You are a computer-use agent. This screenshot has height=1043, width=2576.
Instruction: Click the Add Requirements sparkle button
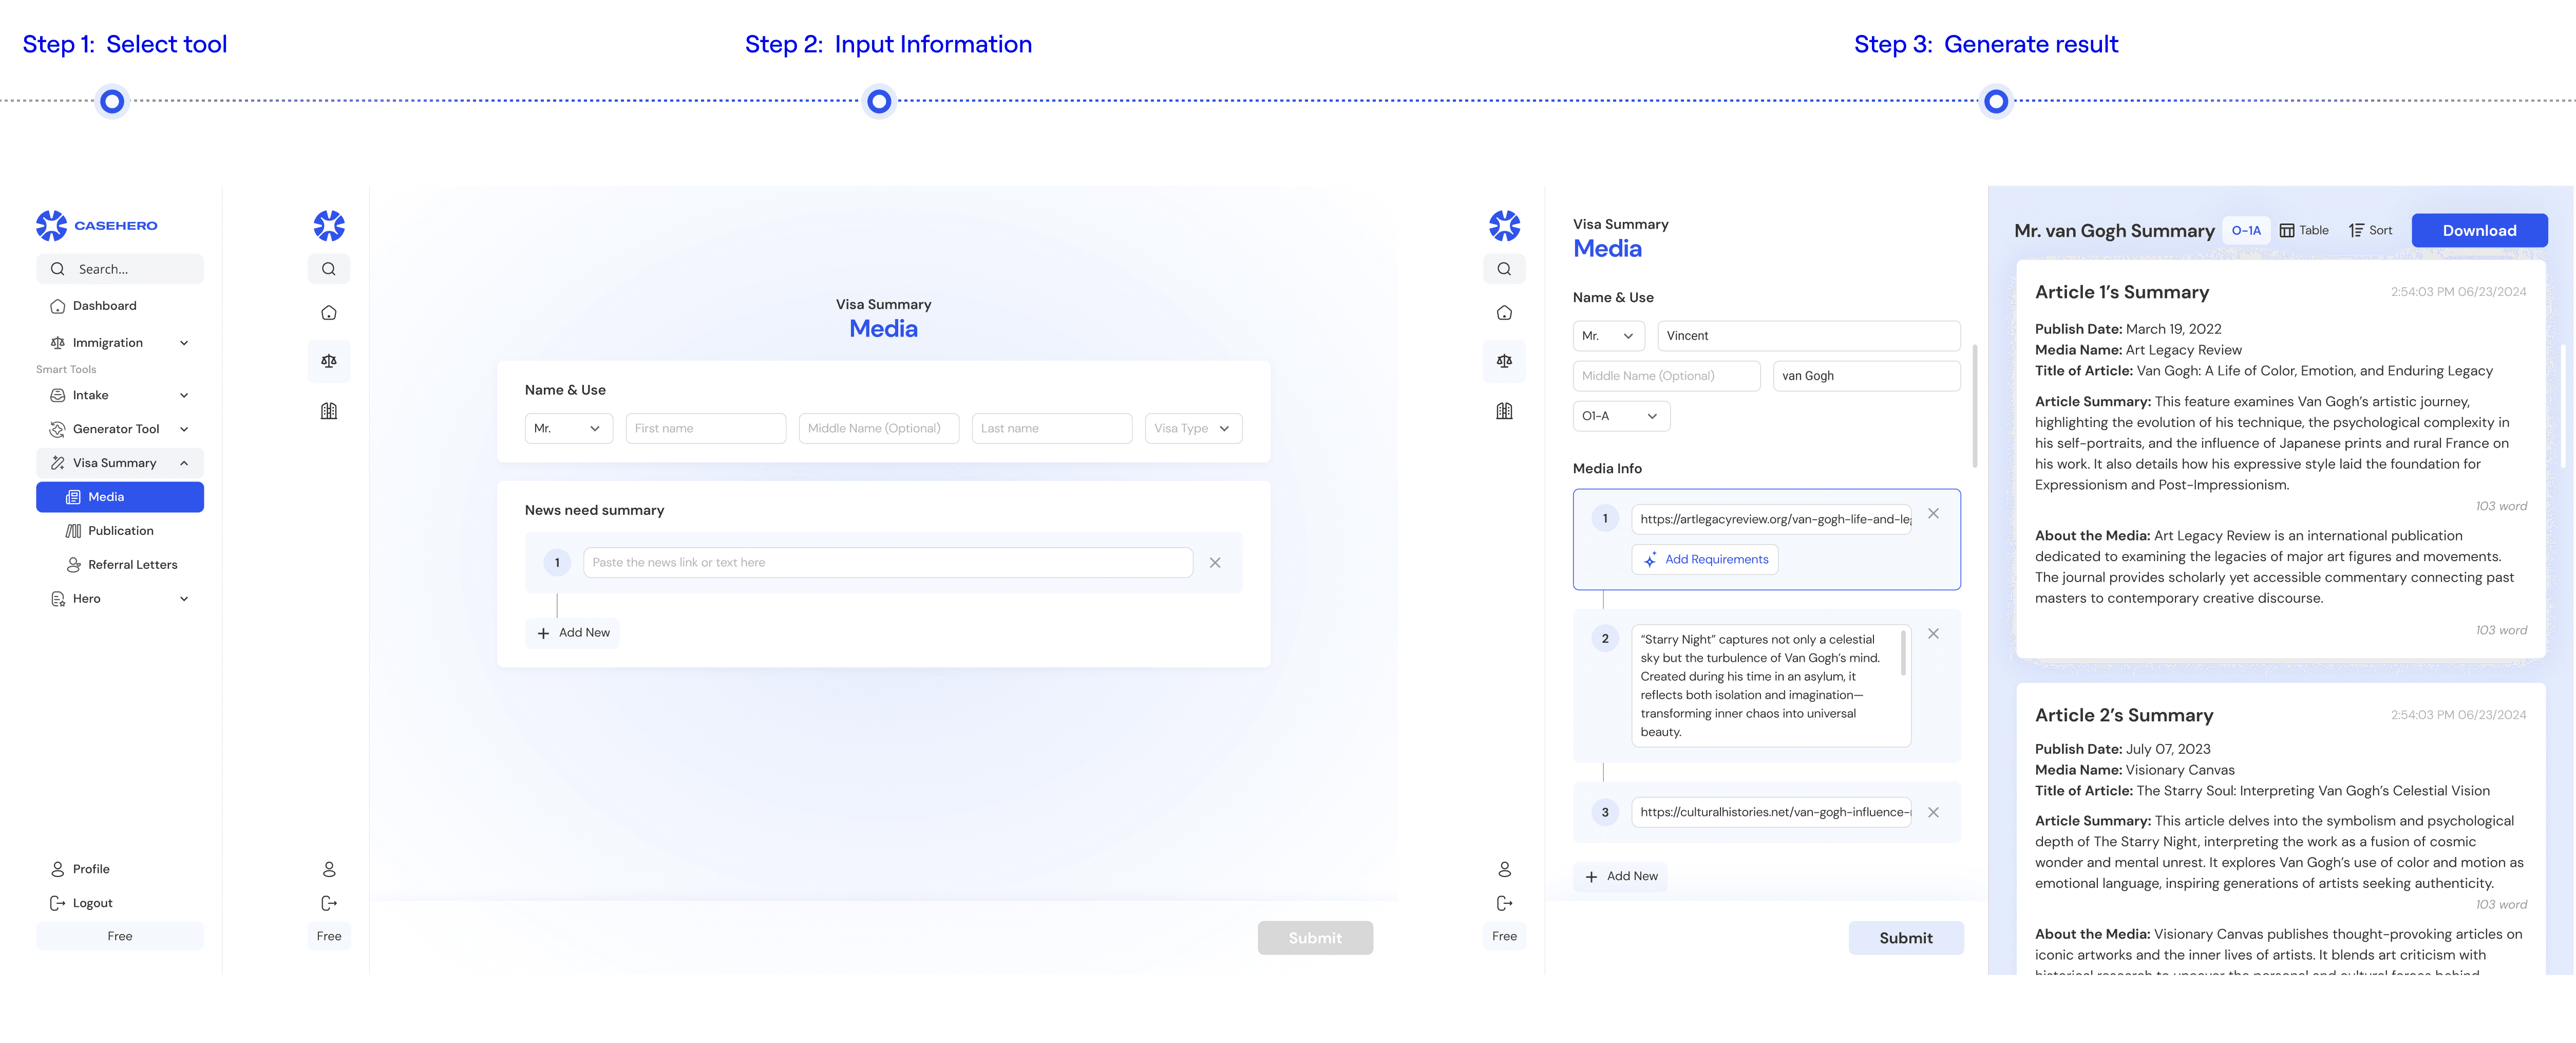point(1705,559)
